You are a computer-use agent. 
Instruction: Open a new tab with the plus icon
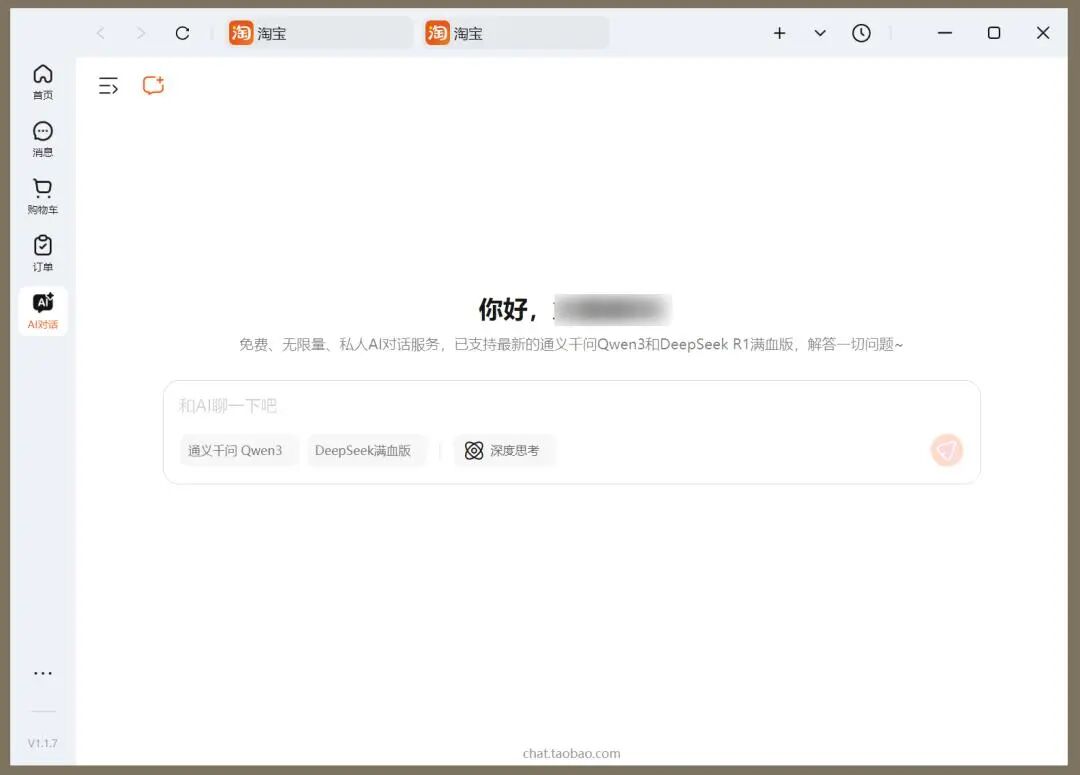point(779,32)
